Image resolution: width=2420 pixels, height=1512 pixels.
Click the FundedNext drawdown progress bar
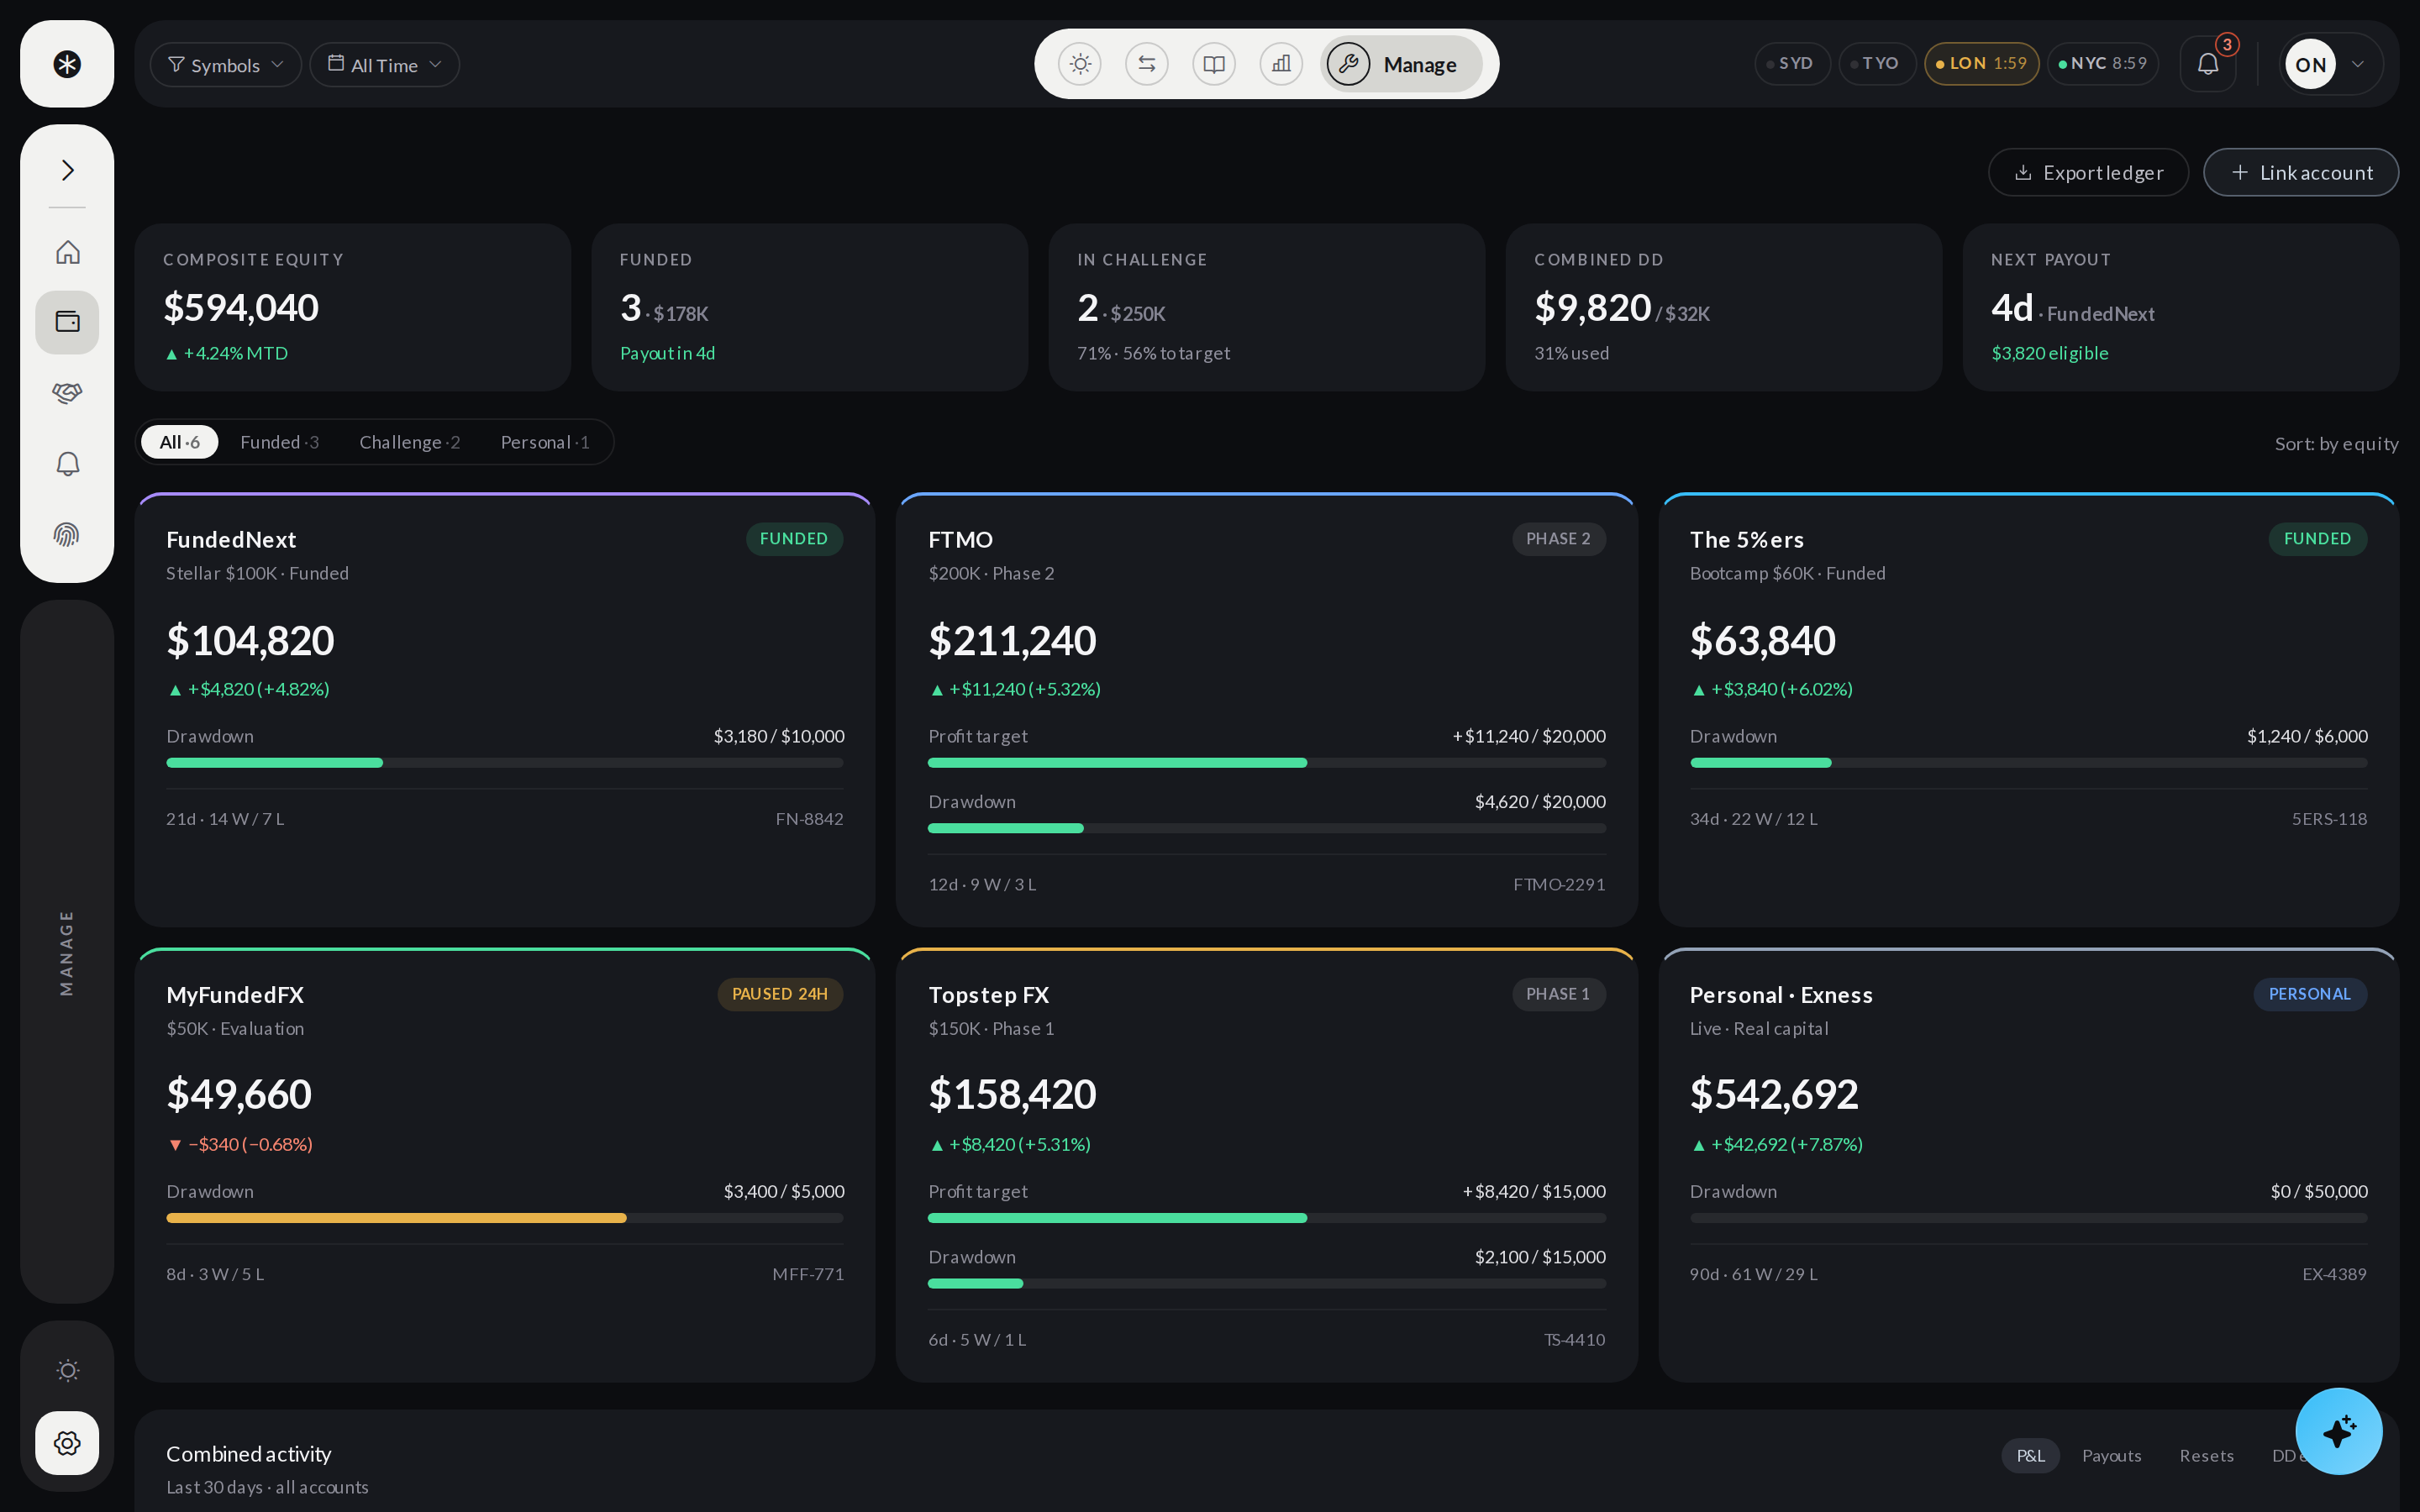[504, 763]
